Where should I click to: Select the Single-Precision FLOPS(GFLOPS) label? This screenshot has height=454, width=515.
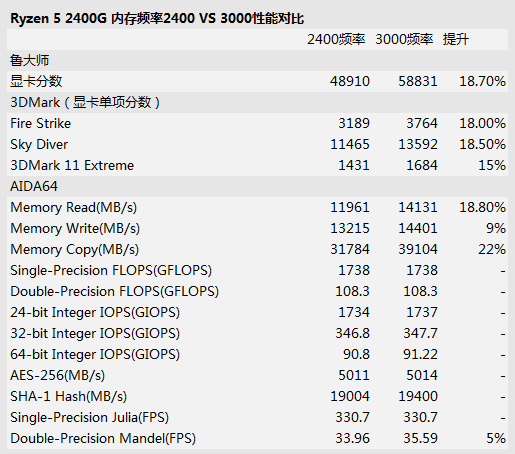111,270
